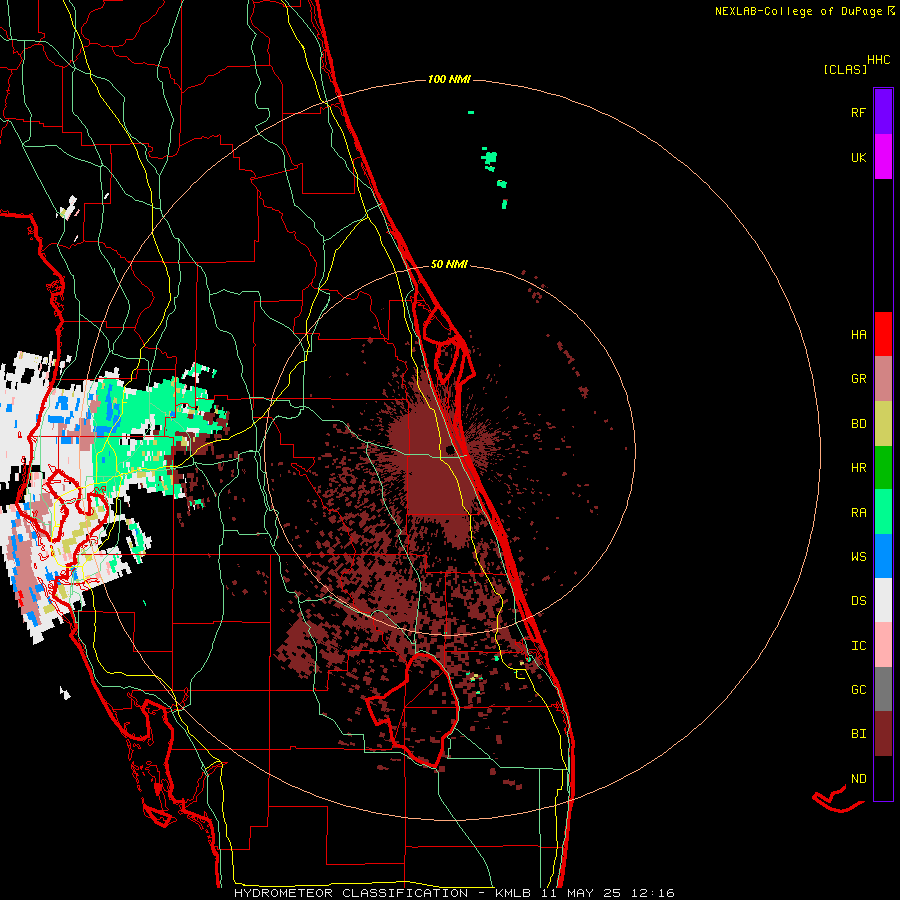Click the GR legend color swatch

pyautogui.click(x=883, y=378)
